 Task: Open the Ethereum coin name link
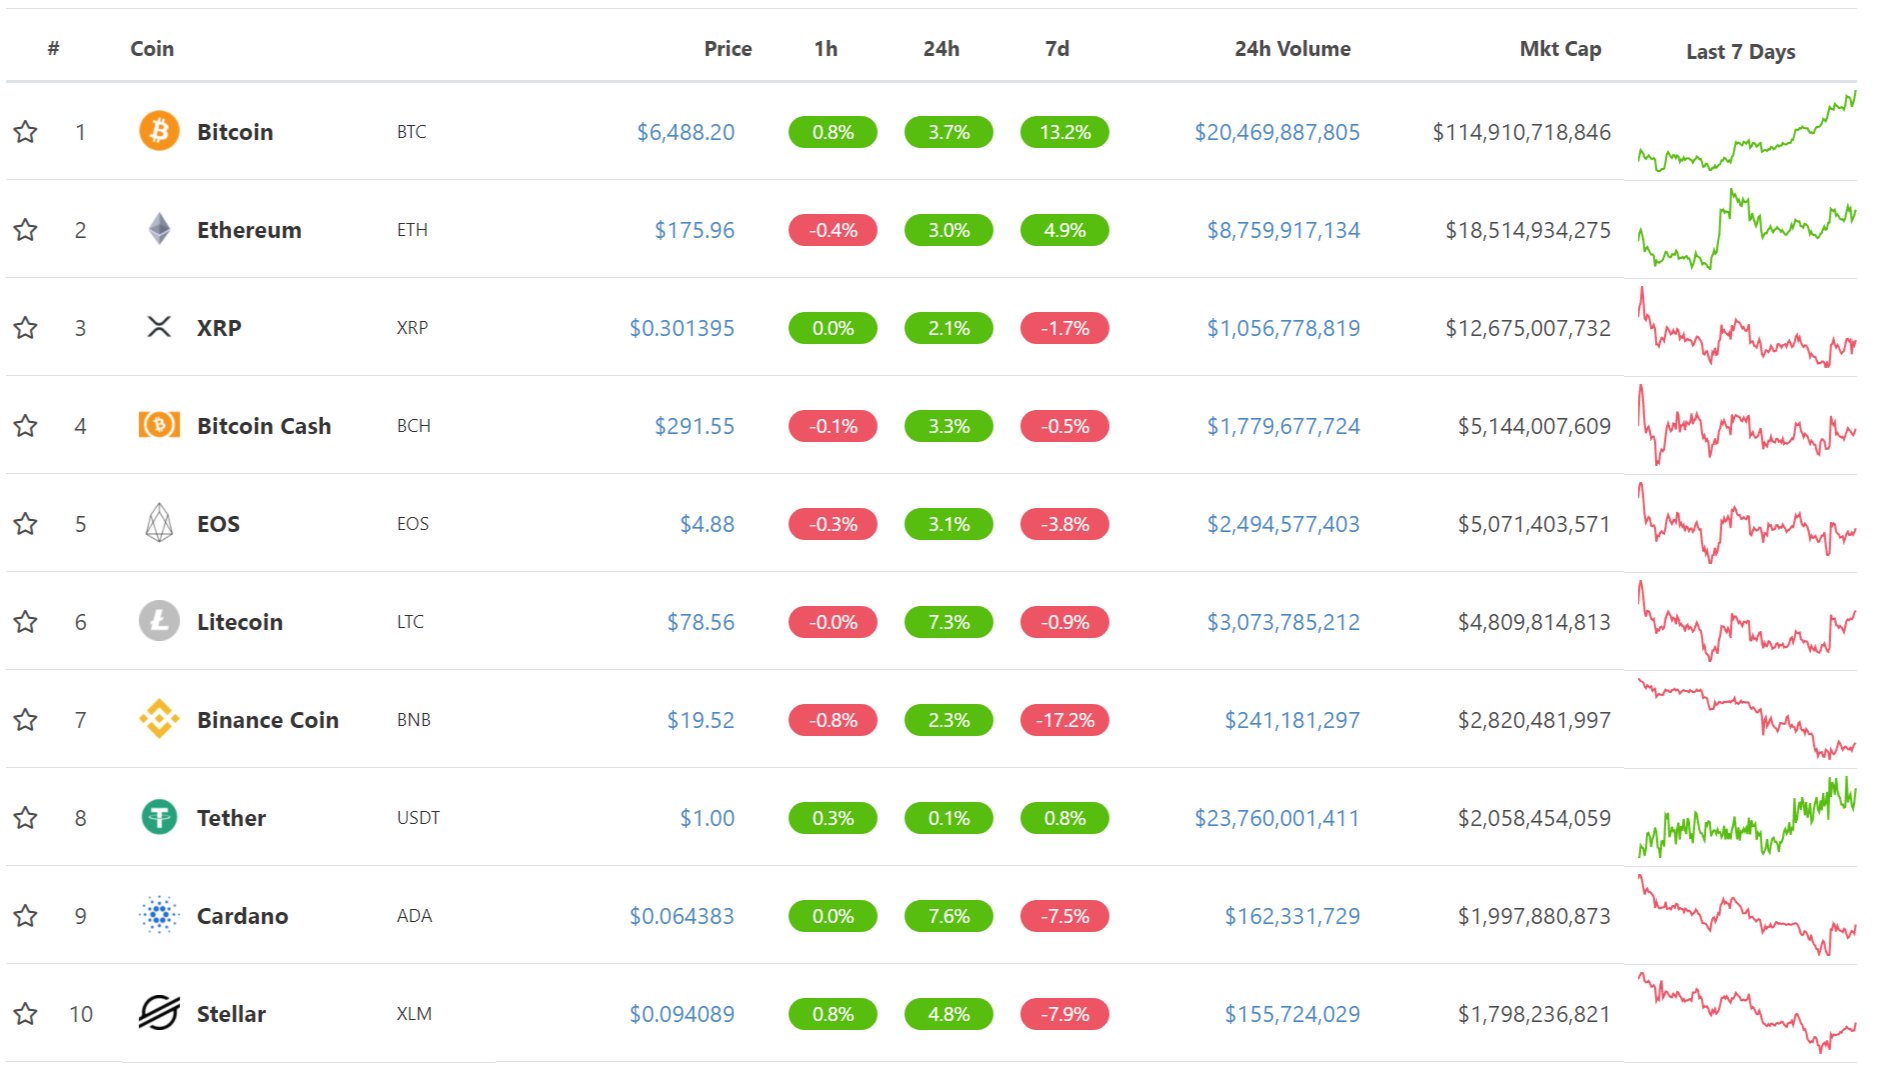point(249,230)
